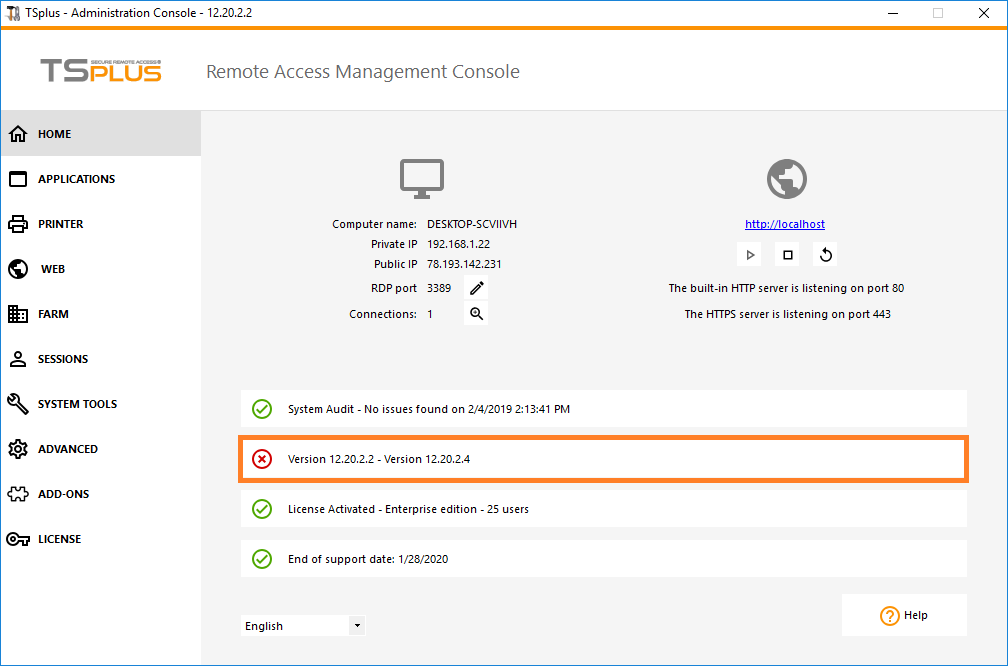Viewport: 1008px width, 666px height.
Task: Click the End of support date text
Action: [x=368, y=559]
